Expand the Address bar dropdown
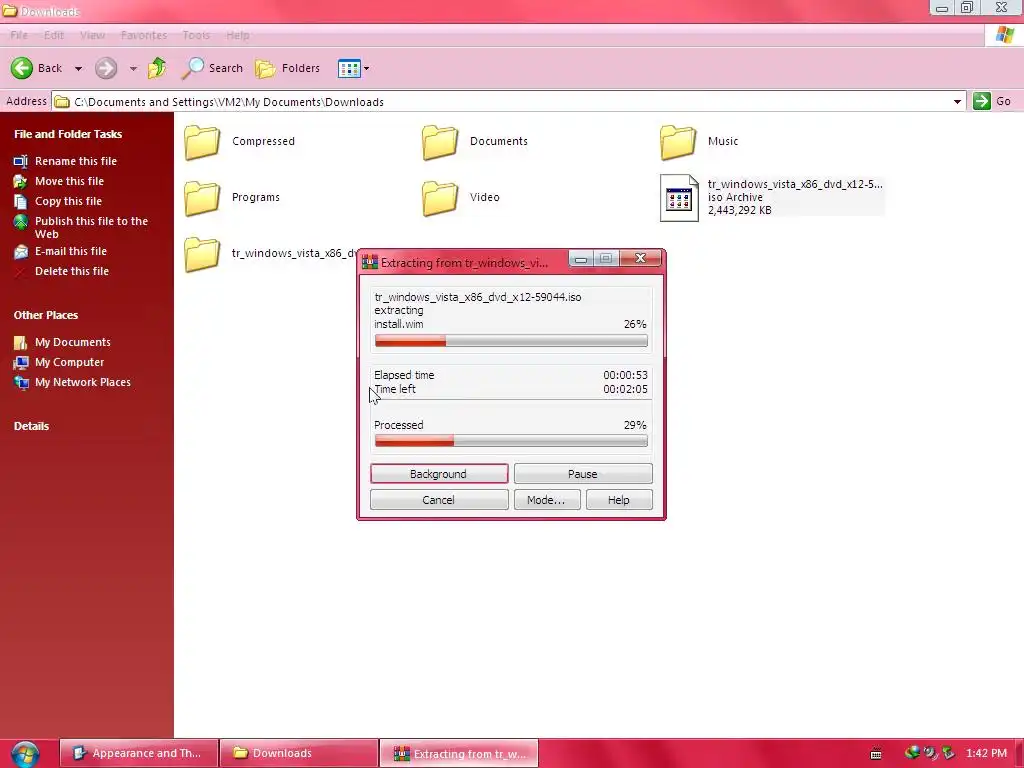 (x=957, y=102)
